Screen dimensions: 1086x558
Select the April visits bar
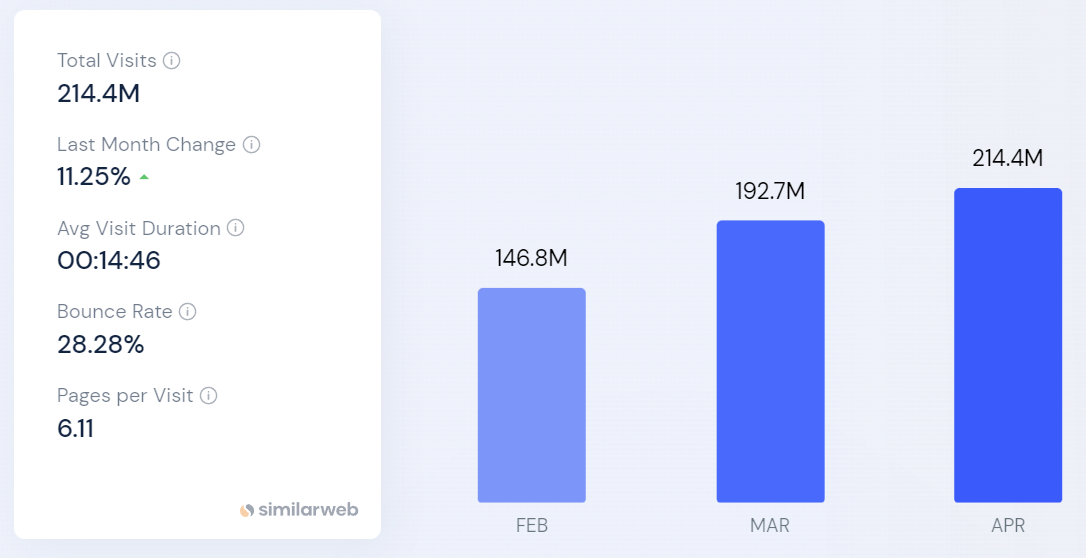click(x=1007, y=345)
